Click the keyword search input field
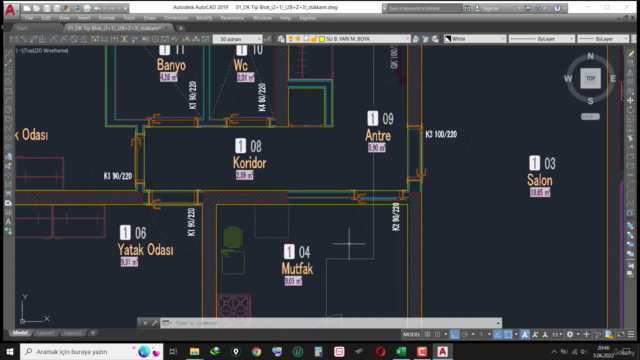 point(424,8)
